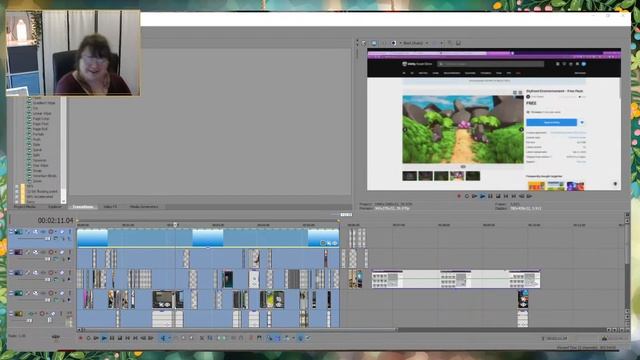
Task: Select the Normal Edit tool
Action: (x=163, y=338)
